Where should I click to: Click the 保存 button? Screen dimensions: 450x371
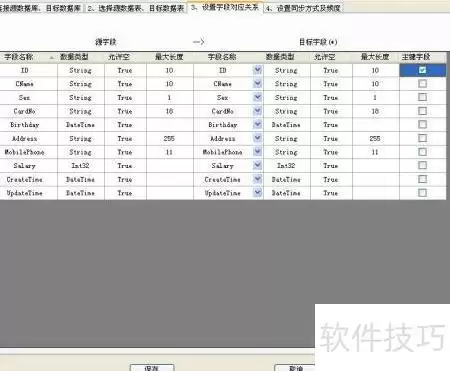(152, 367)
